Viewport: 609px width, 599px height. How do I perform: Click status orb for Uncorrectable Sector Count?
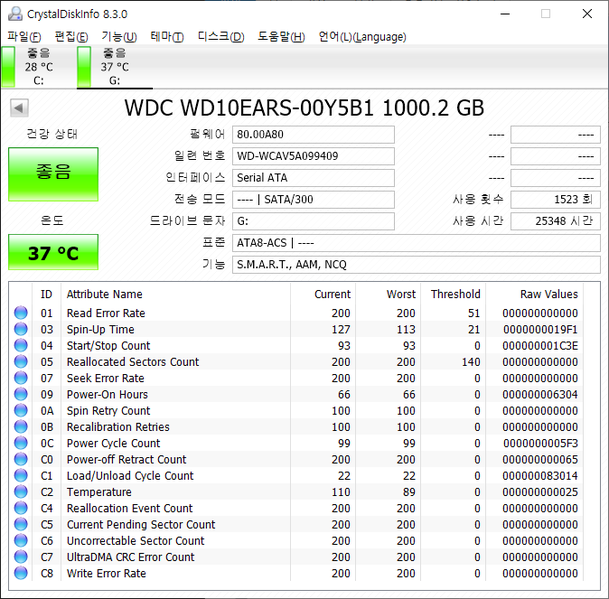point(21,541)
